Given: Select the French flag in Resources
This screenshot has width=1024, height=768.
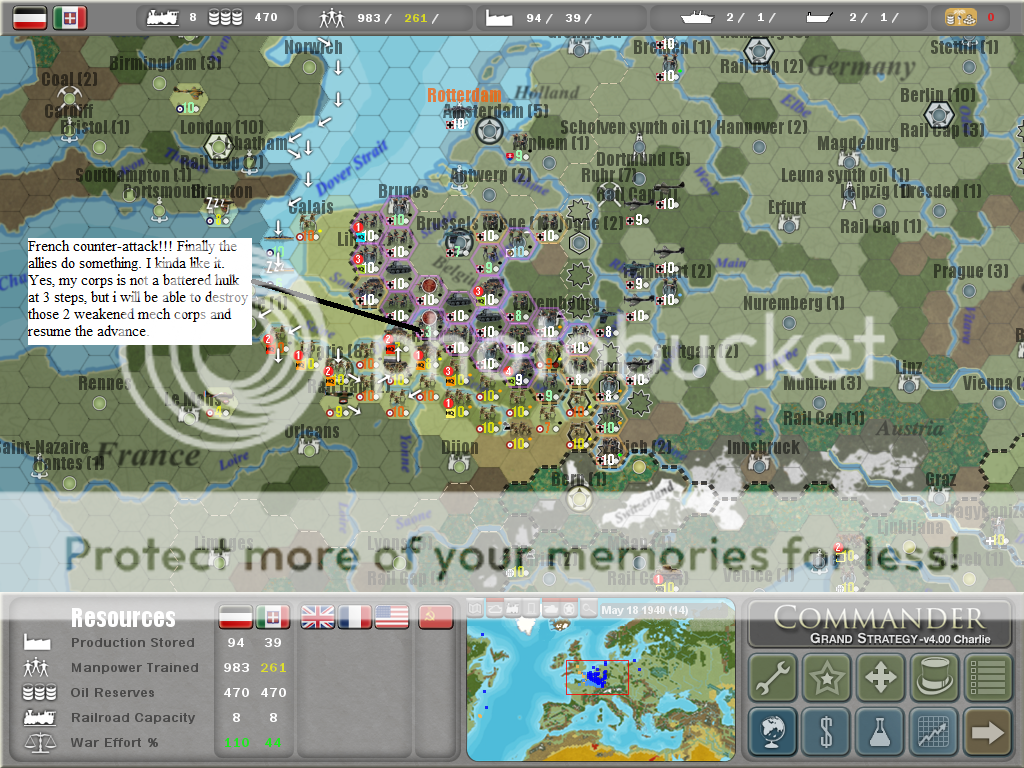Looking at the screenshot, I should point(356,617).
